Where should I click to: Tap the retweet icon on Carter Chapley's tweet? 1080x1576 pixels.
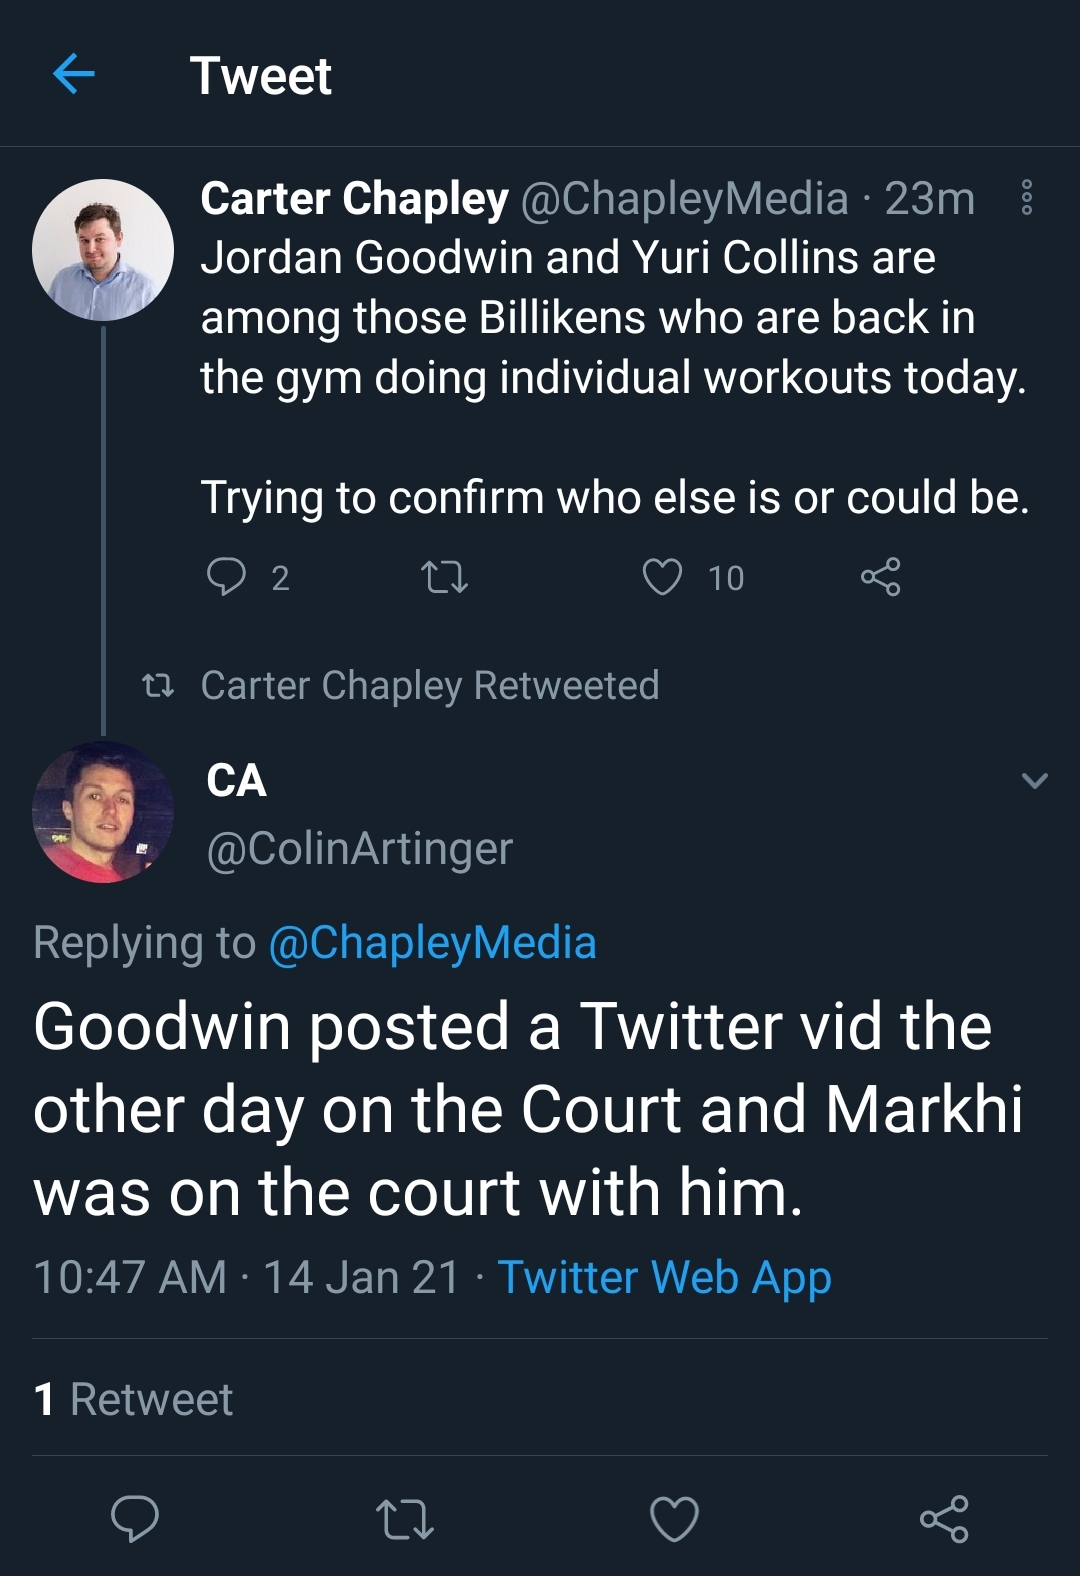(444, 577)
